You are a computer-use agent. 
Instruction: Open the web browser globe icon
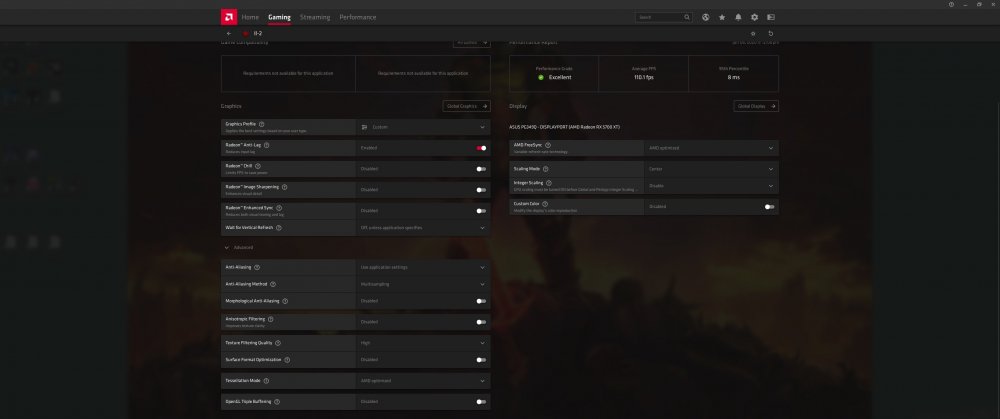tap(705, 17)
